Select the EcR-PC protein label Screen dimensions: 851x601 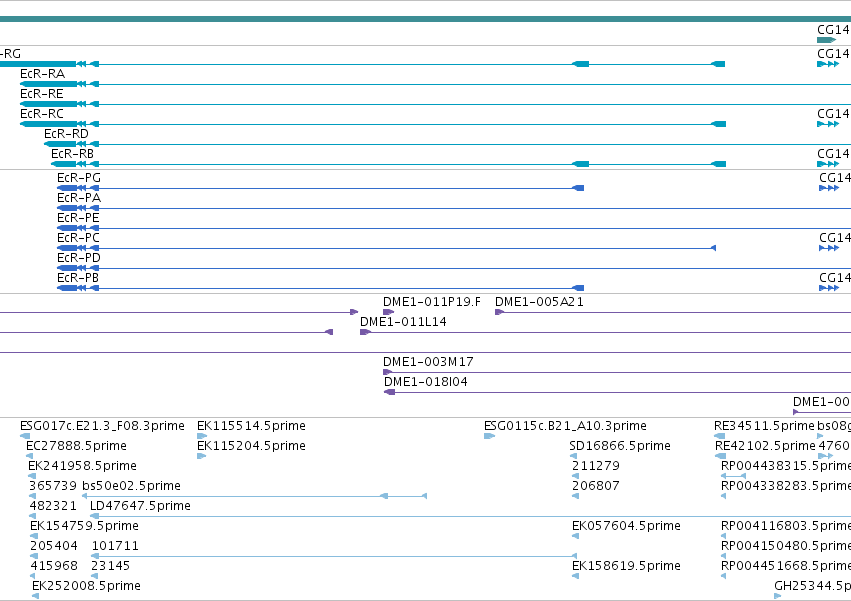78,238
